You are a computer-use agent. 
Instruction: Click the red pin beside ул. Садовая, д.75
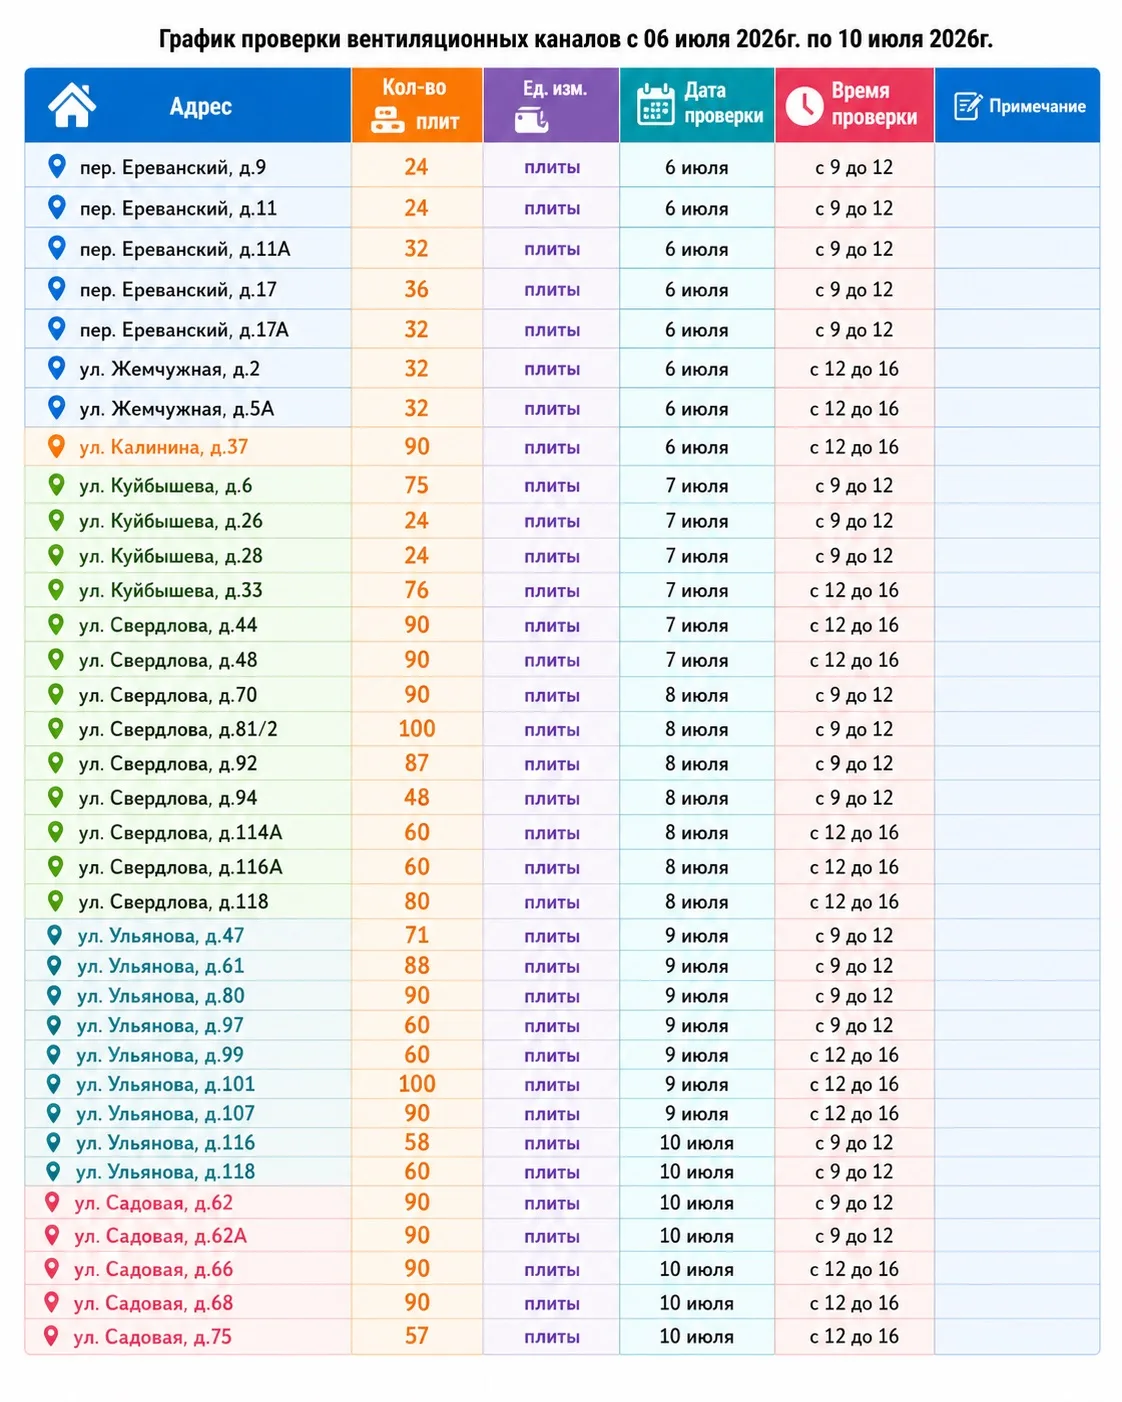[52, 1336]
